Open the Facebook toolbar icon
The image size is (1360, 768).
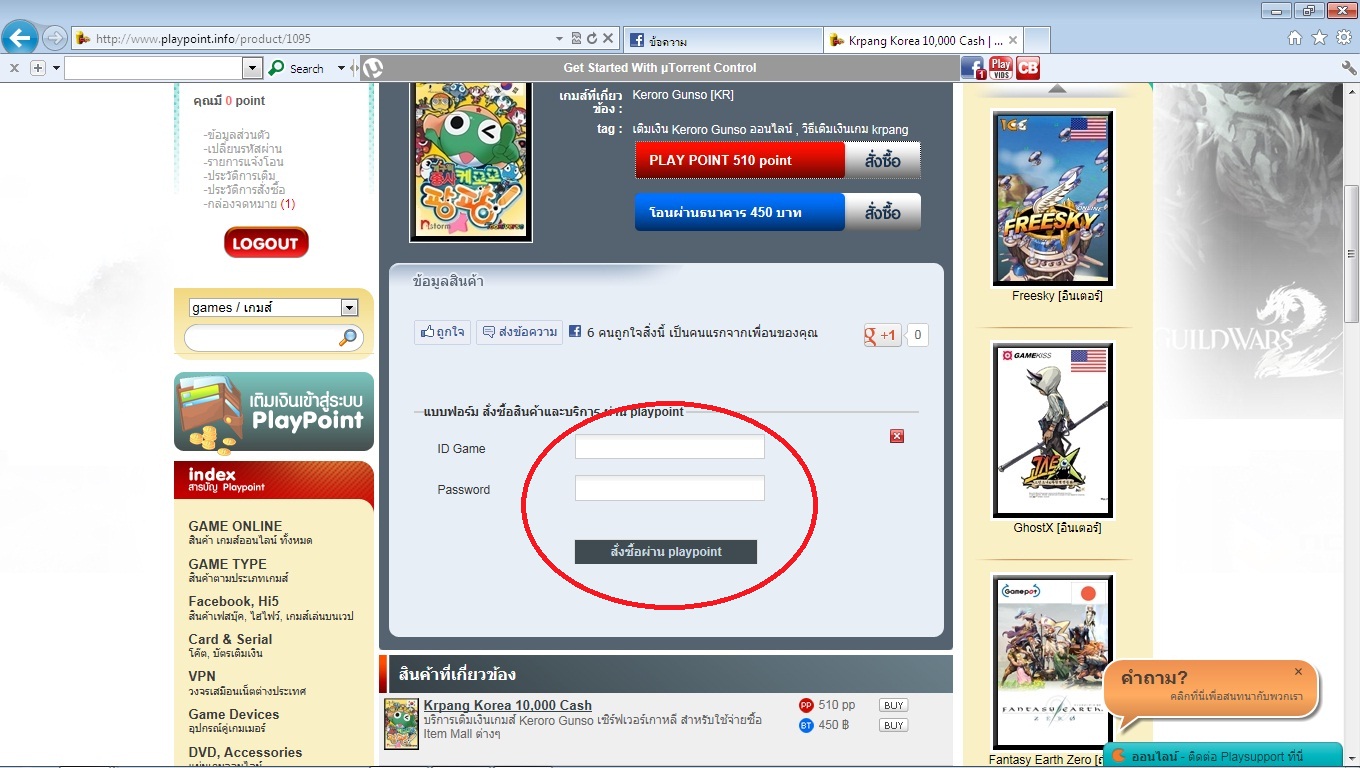click(x=973, y=68)
